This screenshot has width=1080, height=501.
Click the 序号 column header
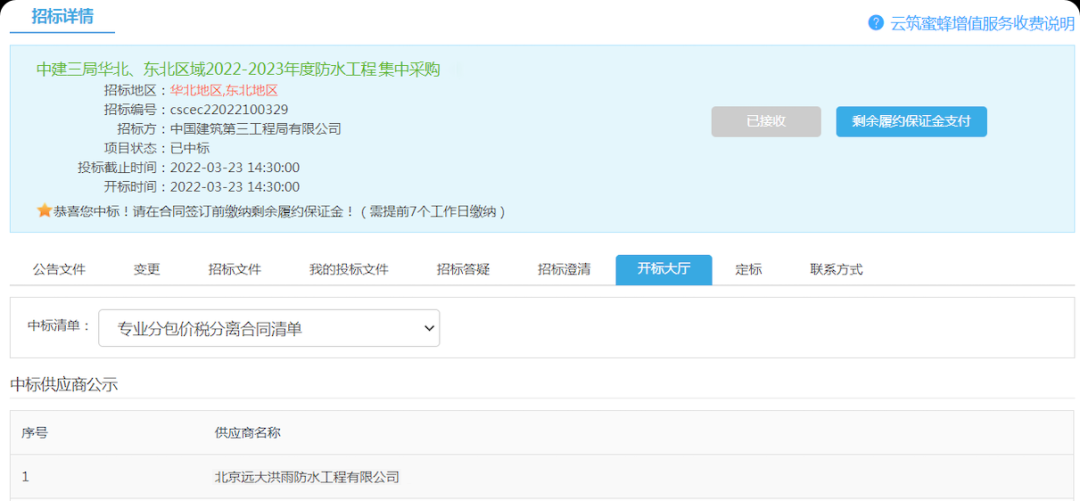[x=34, y=433]
